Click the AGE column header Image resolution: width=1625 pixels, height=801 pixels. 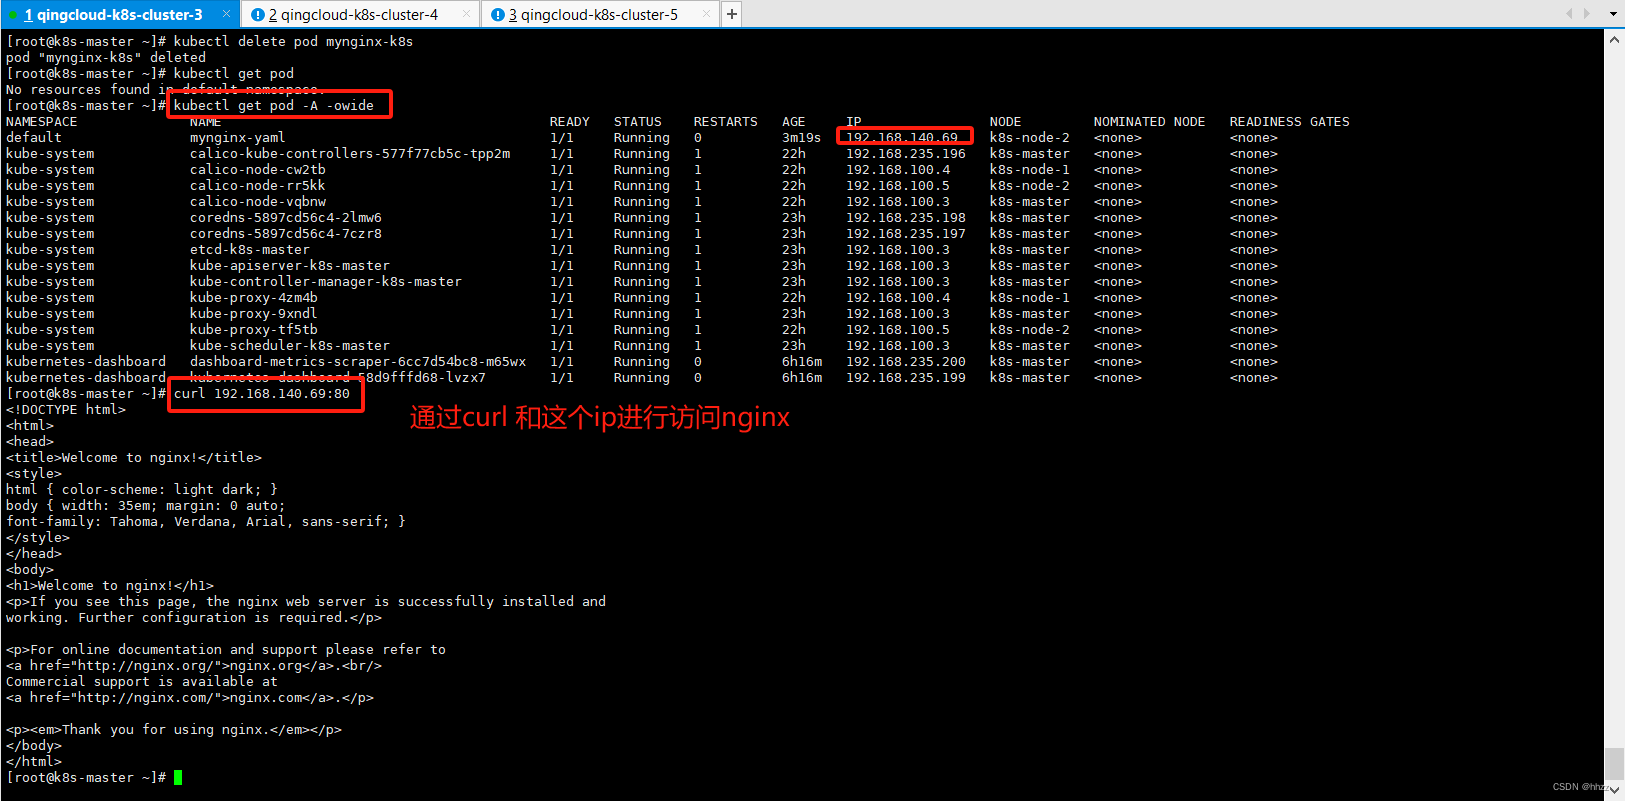[x=793, y=122]
